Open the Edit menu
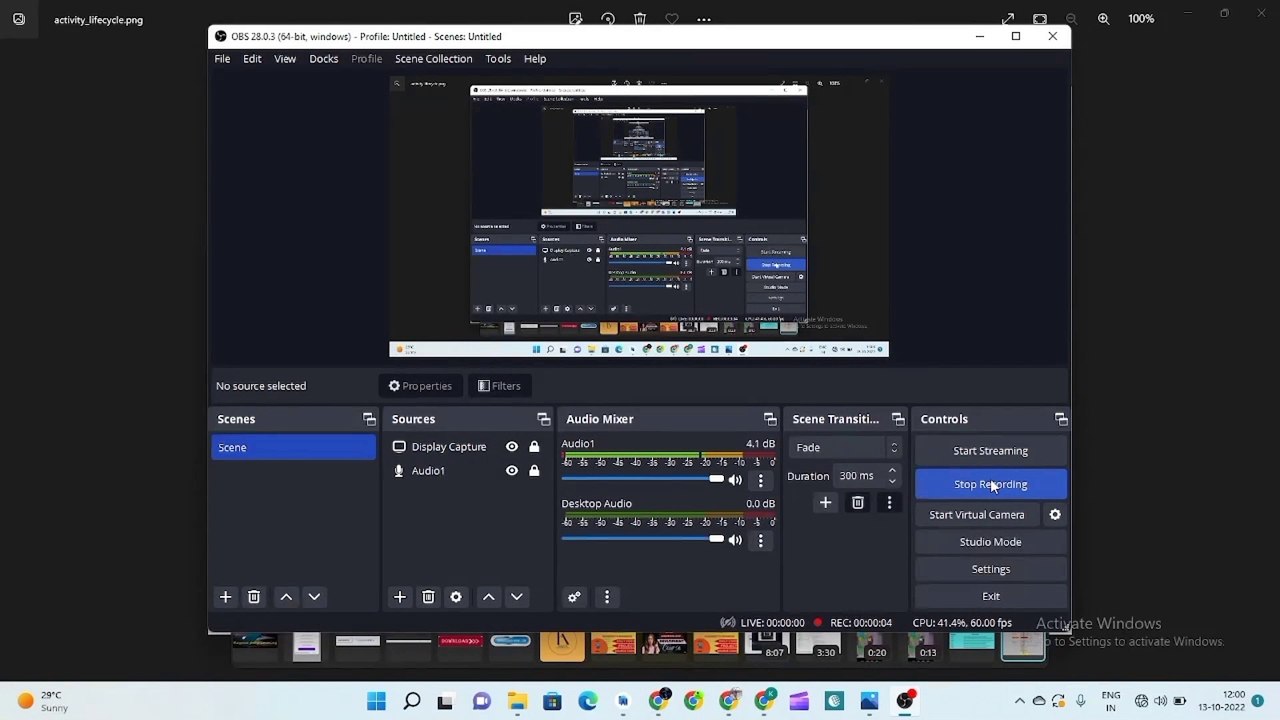Image resolution: width=1280 pixels, height=720 pixels. coord(252,59)
